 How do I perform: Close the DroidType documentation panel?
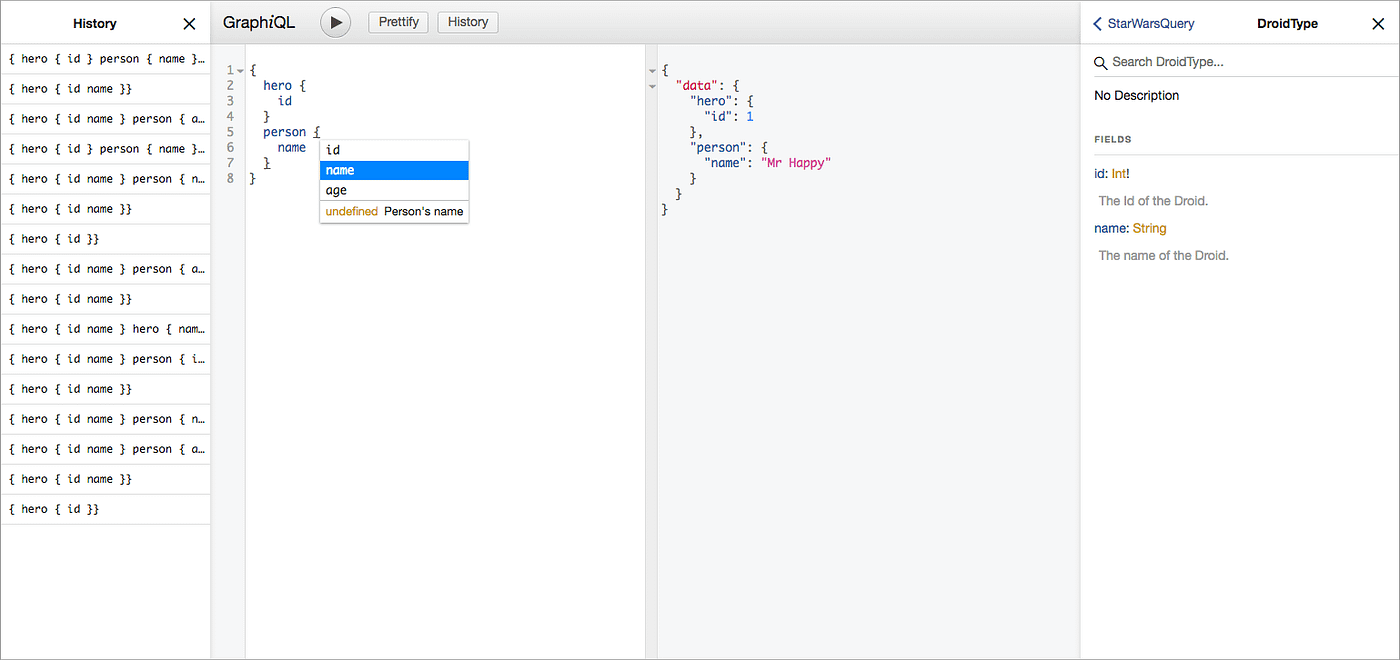point(1377,23)
